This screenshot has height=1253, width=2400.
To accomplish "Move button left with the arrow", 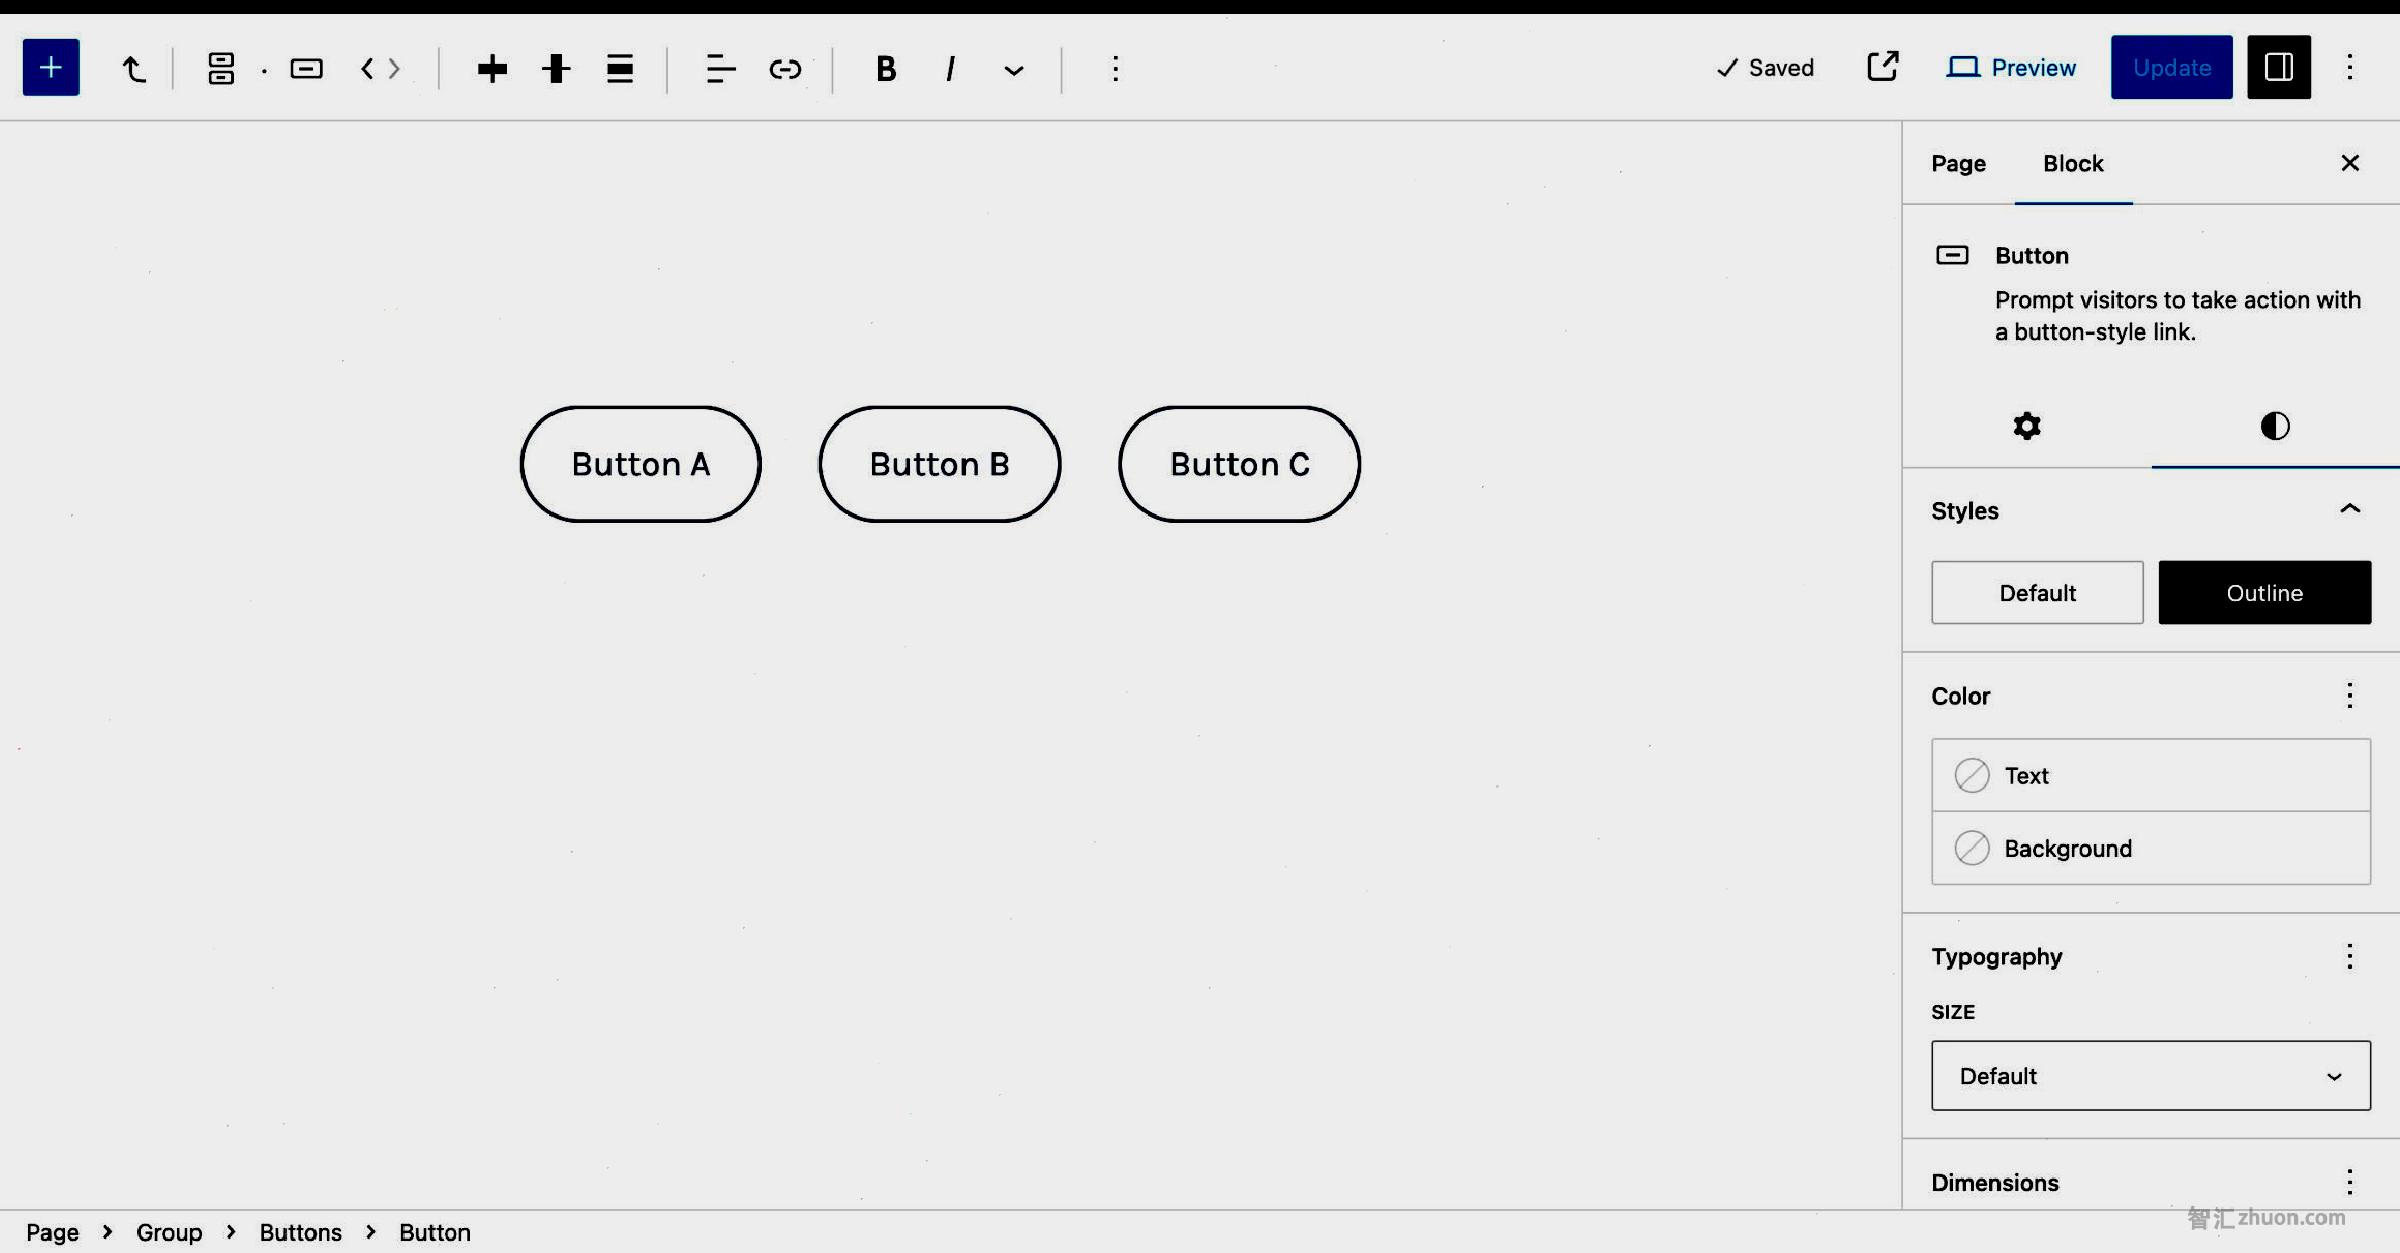I will pos(367,69).
